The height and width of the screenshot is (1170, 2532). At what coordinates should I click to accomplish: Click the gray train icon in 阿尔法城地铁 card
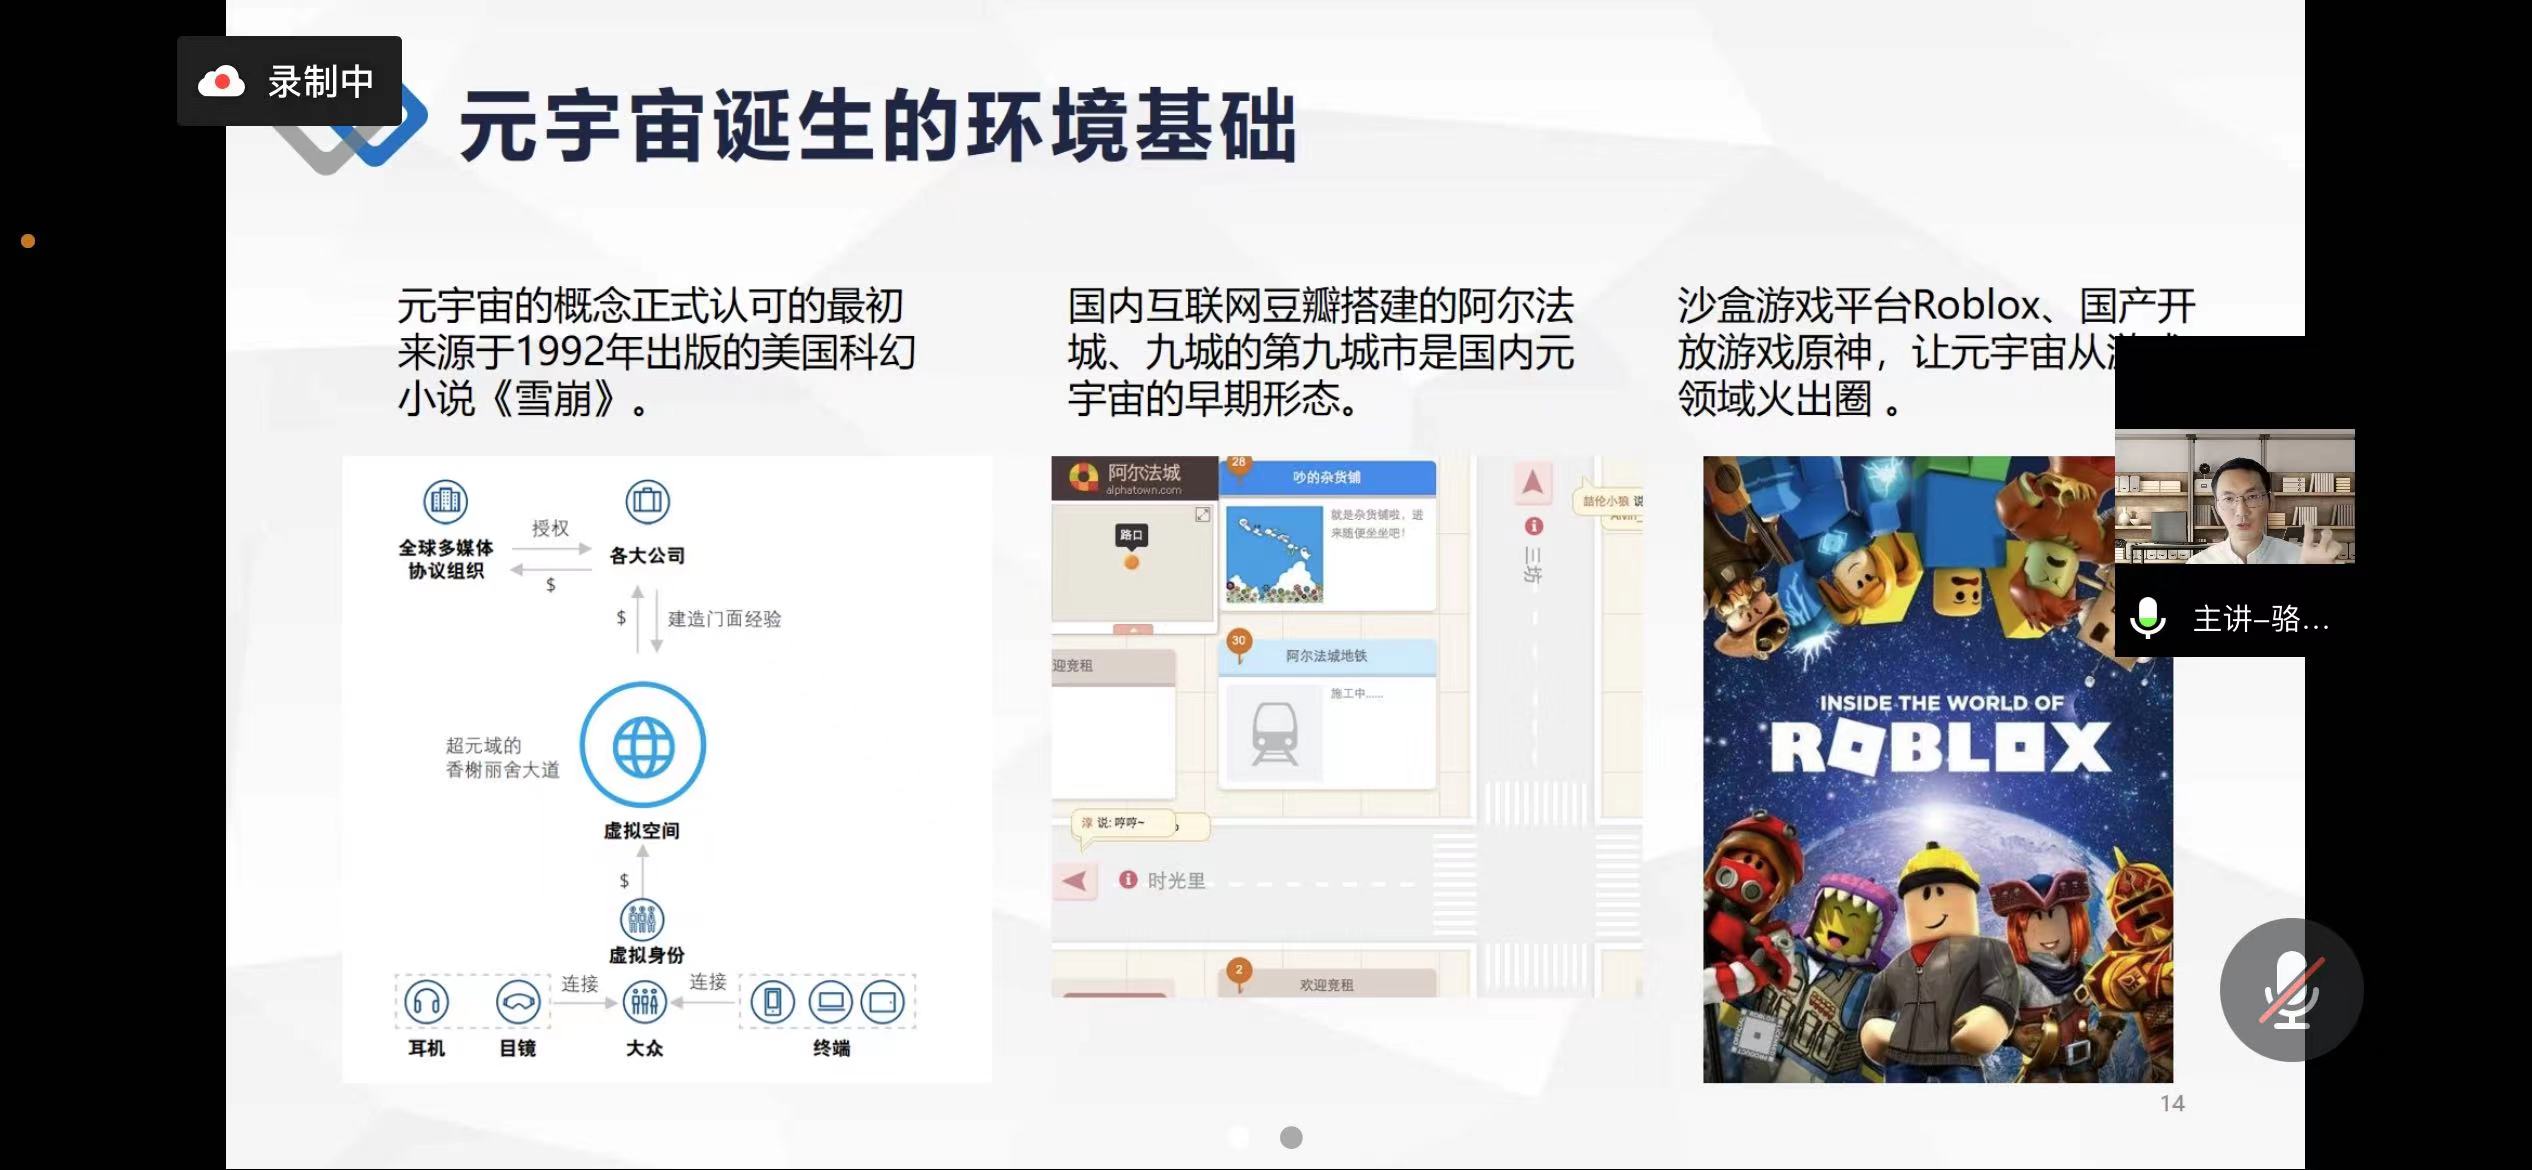(x=1275, y=733)
